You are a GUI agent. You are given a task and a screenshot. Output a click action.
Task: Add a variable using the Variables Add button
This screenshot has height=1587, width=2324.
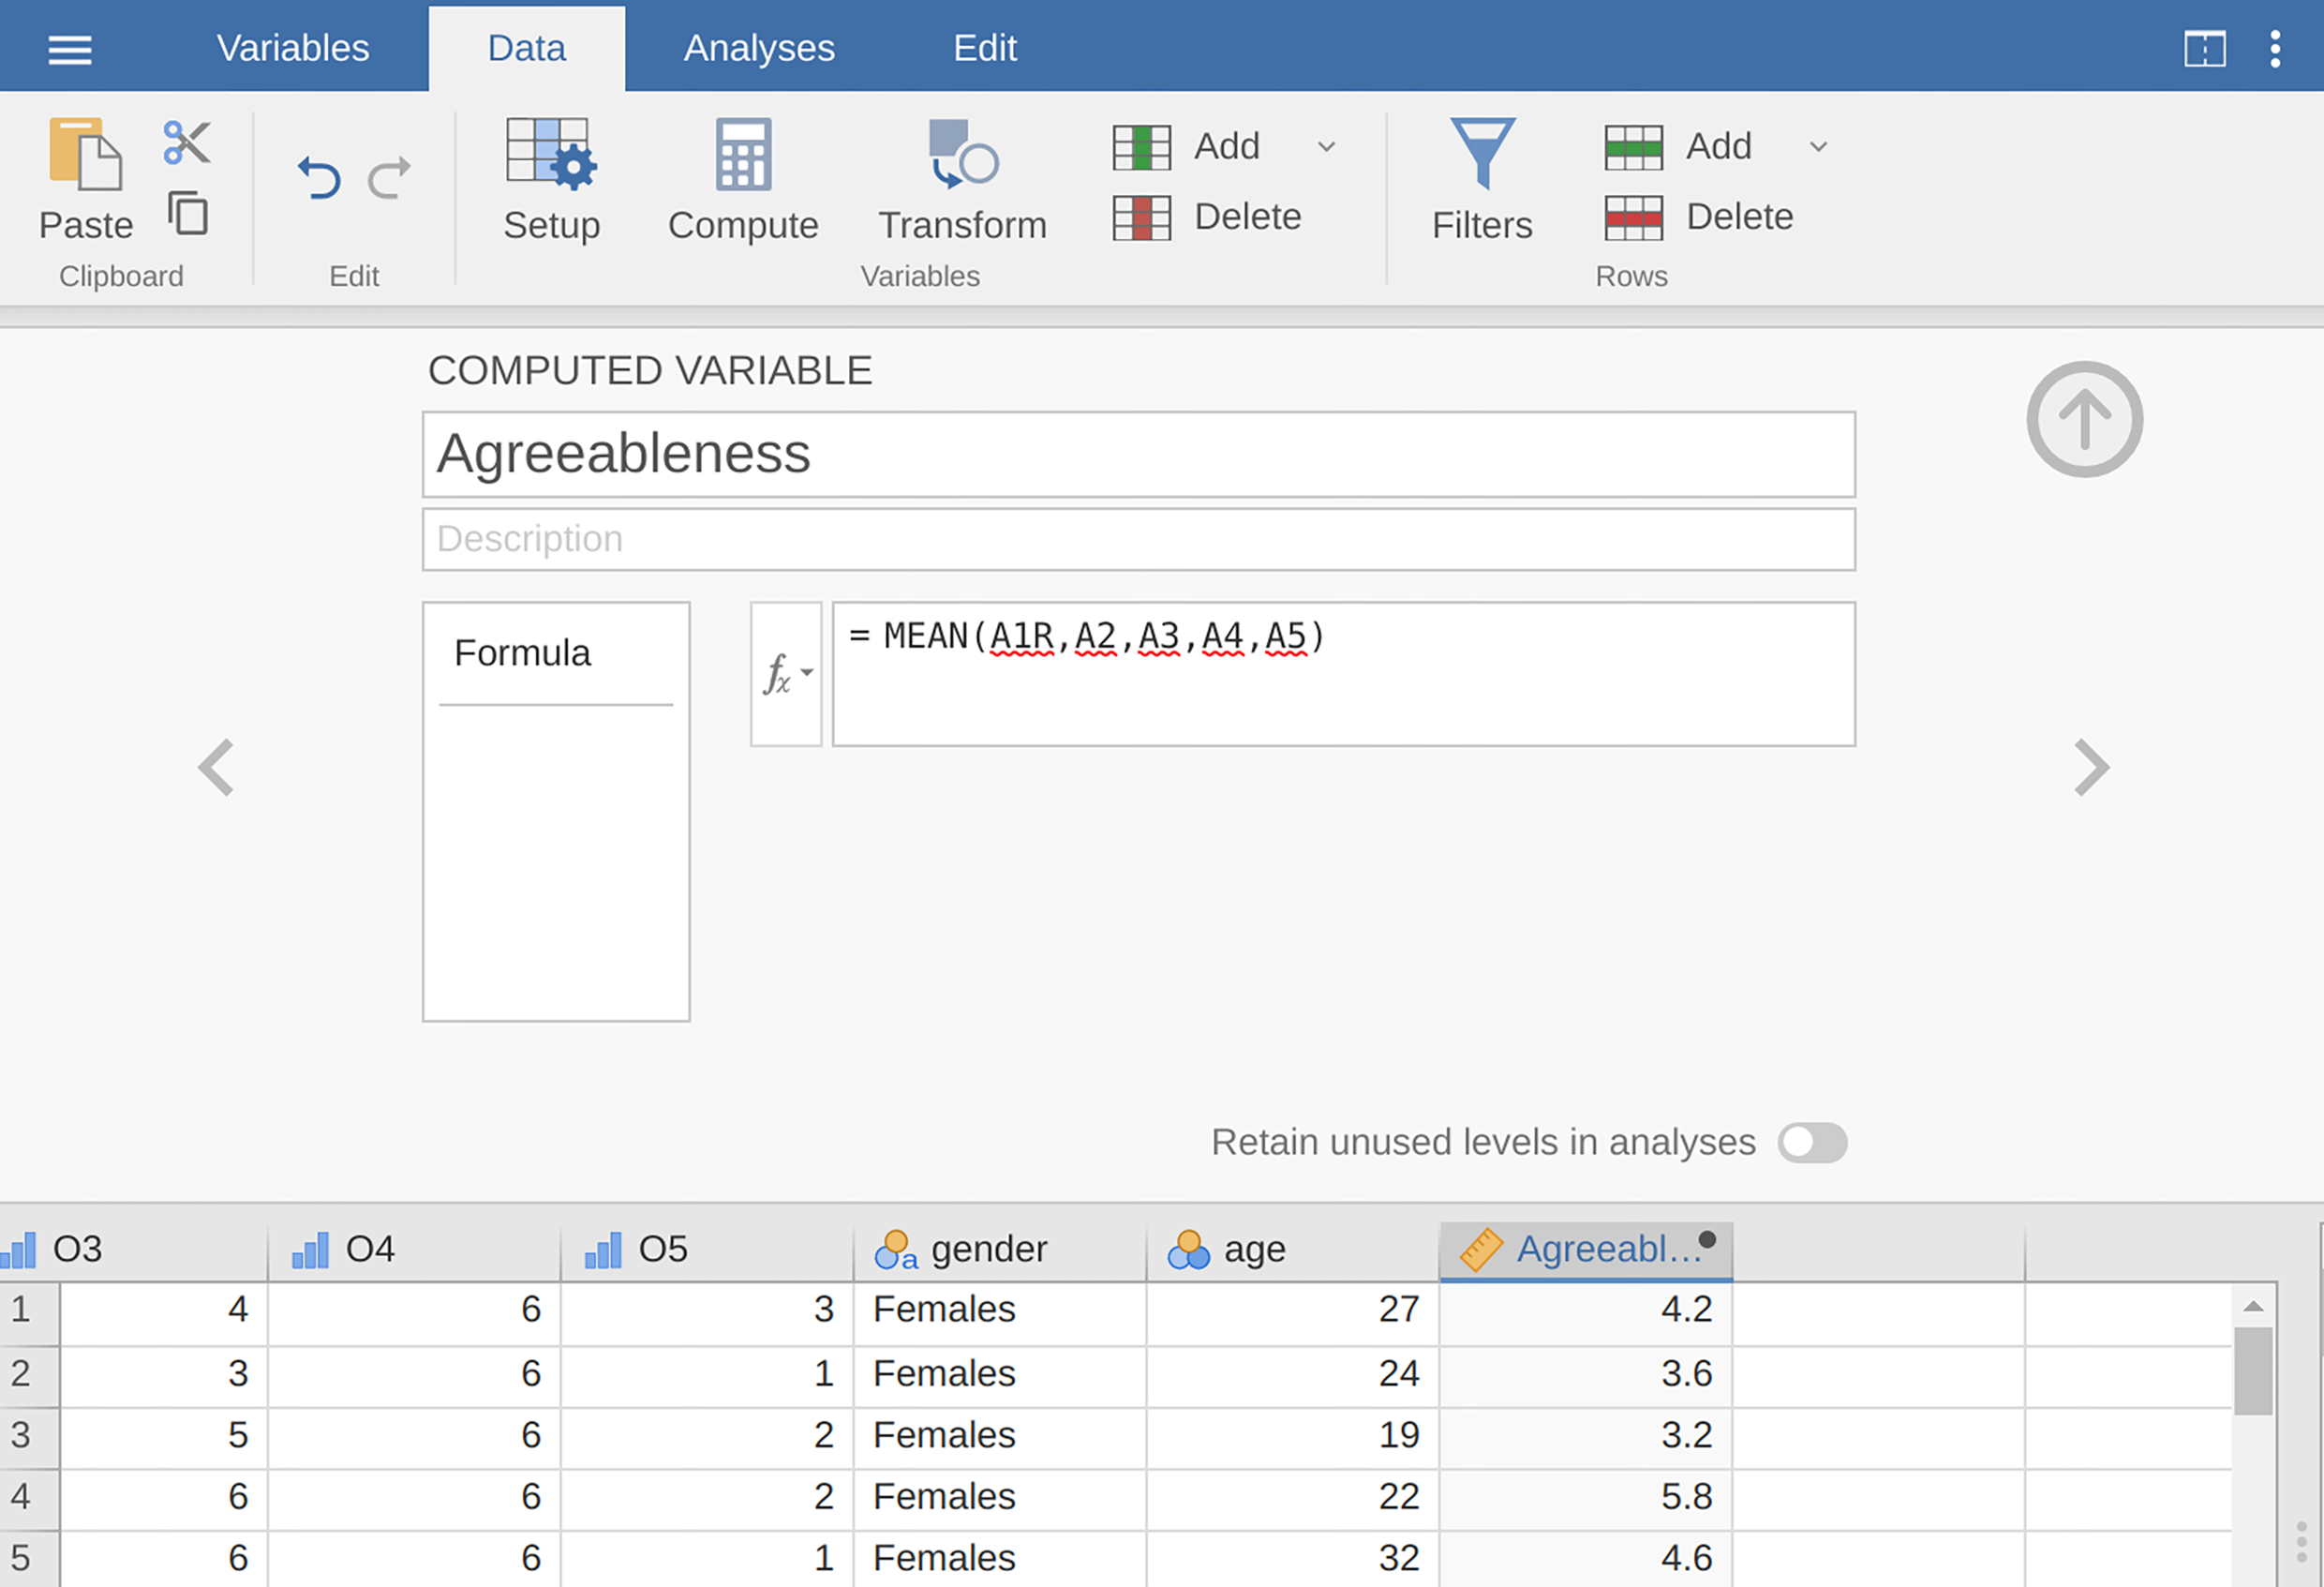(1188, 147)
